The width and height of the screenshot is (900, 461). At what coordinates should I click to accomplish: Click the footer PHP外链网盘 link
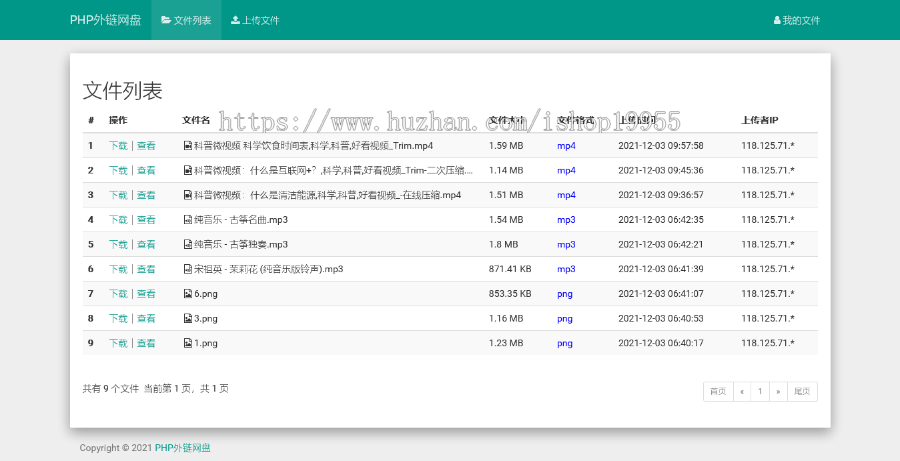click(183, 448)
